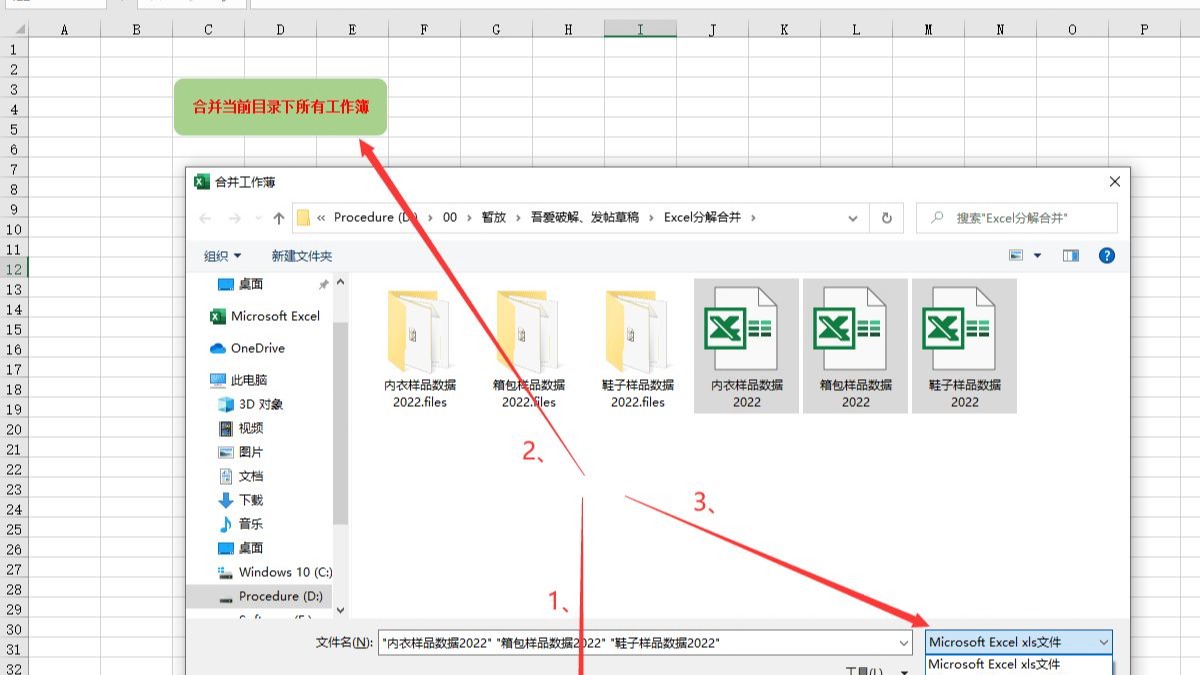Open the Microsoft Excel xls文件 file type dropdown
This screenshot has width=1200, height=675.
coord(1018,641)
